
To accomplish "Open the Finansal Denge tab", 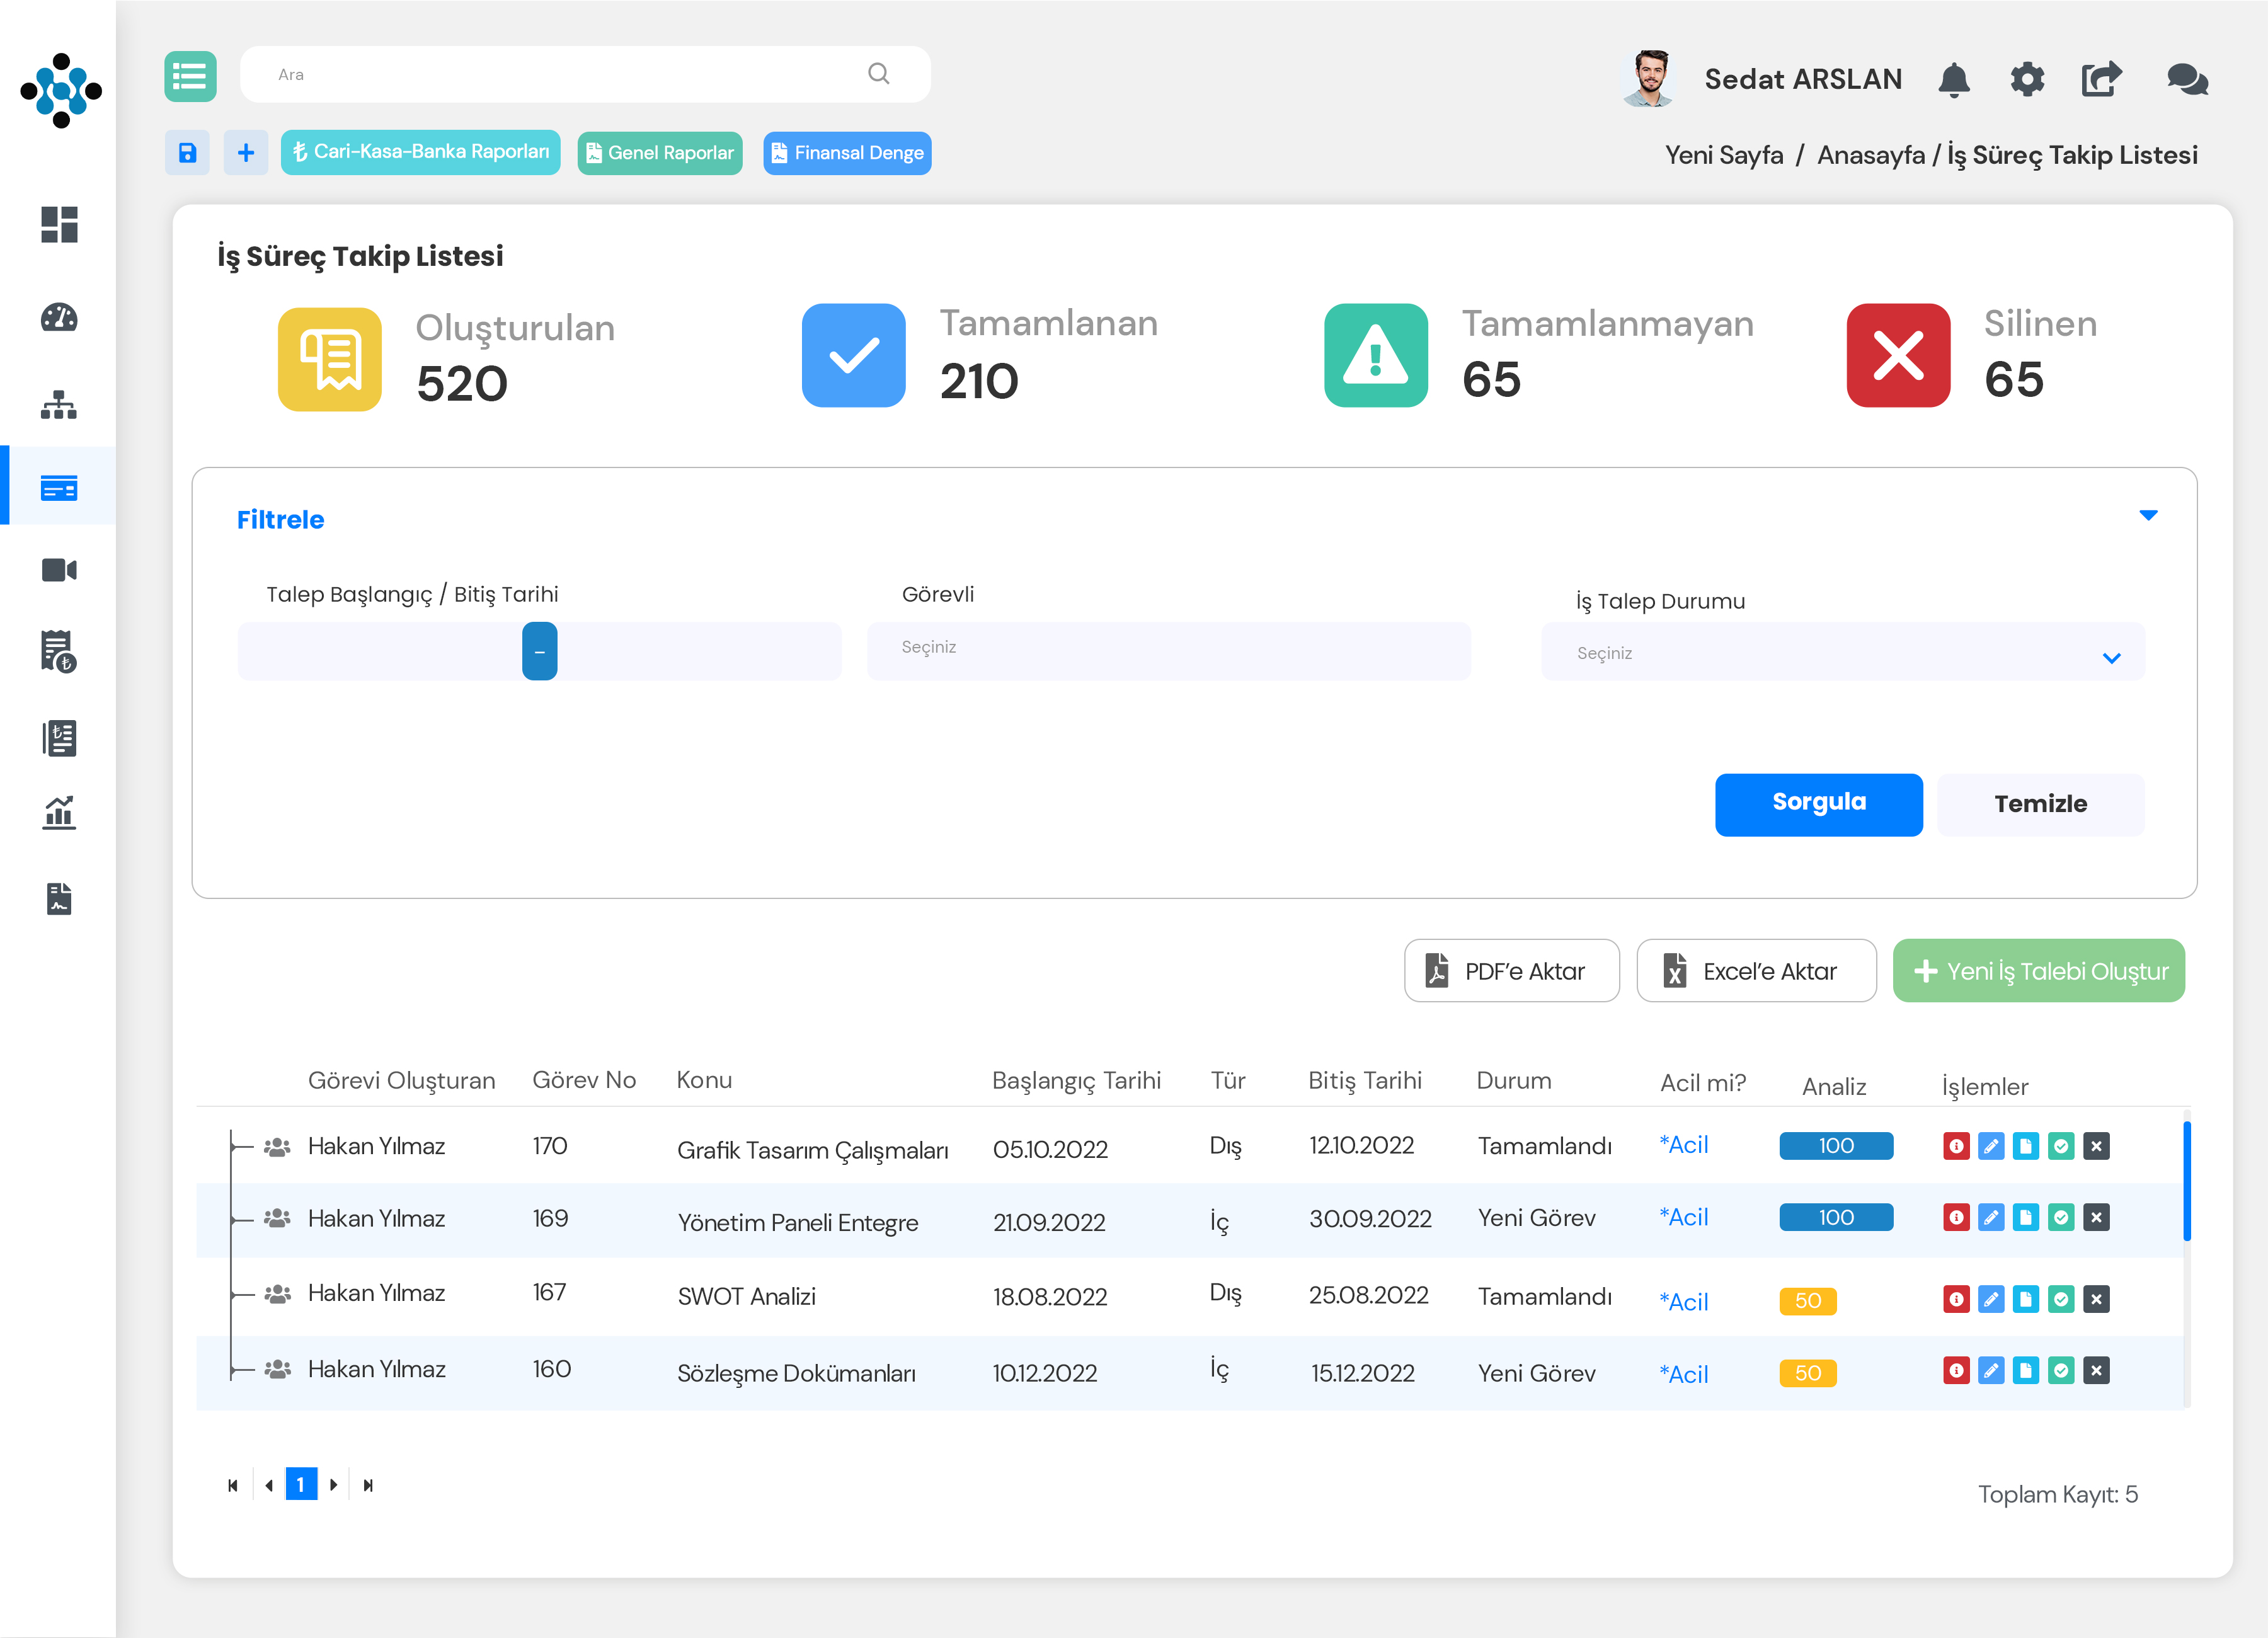I will [x=847, y=153].
